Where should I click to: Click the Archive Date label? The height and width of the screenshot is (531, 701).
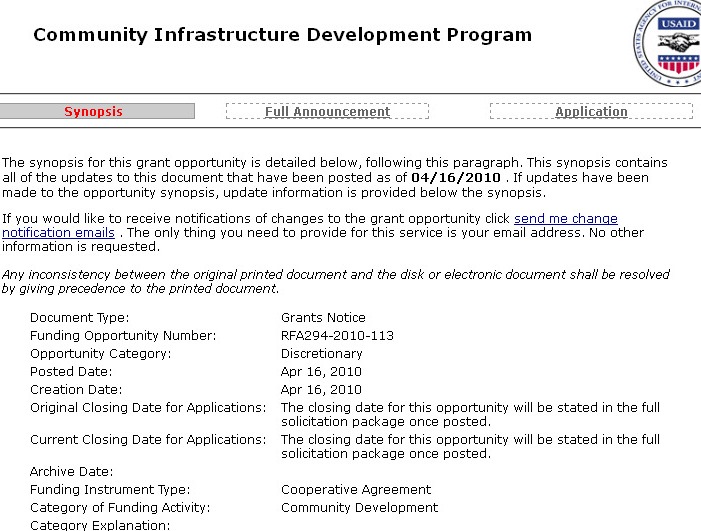coord(73,471)
